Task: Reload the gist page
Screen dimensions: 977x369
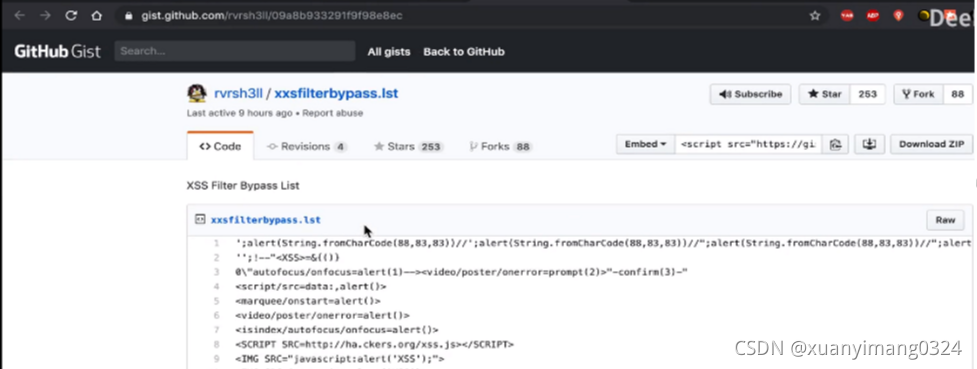Action: [71, 16]
